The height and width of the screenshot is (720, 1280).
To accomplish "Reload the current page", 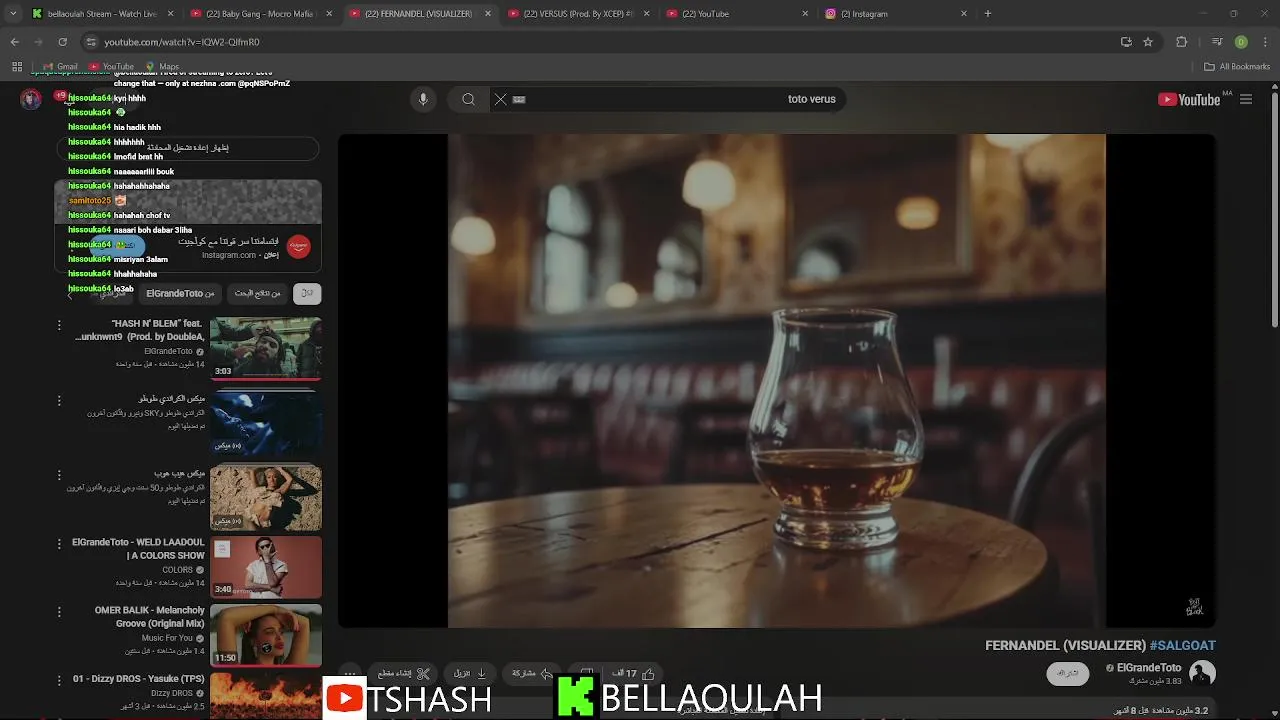I will (62, 42).
